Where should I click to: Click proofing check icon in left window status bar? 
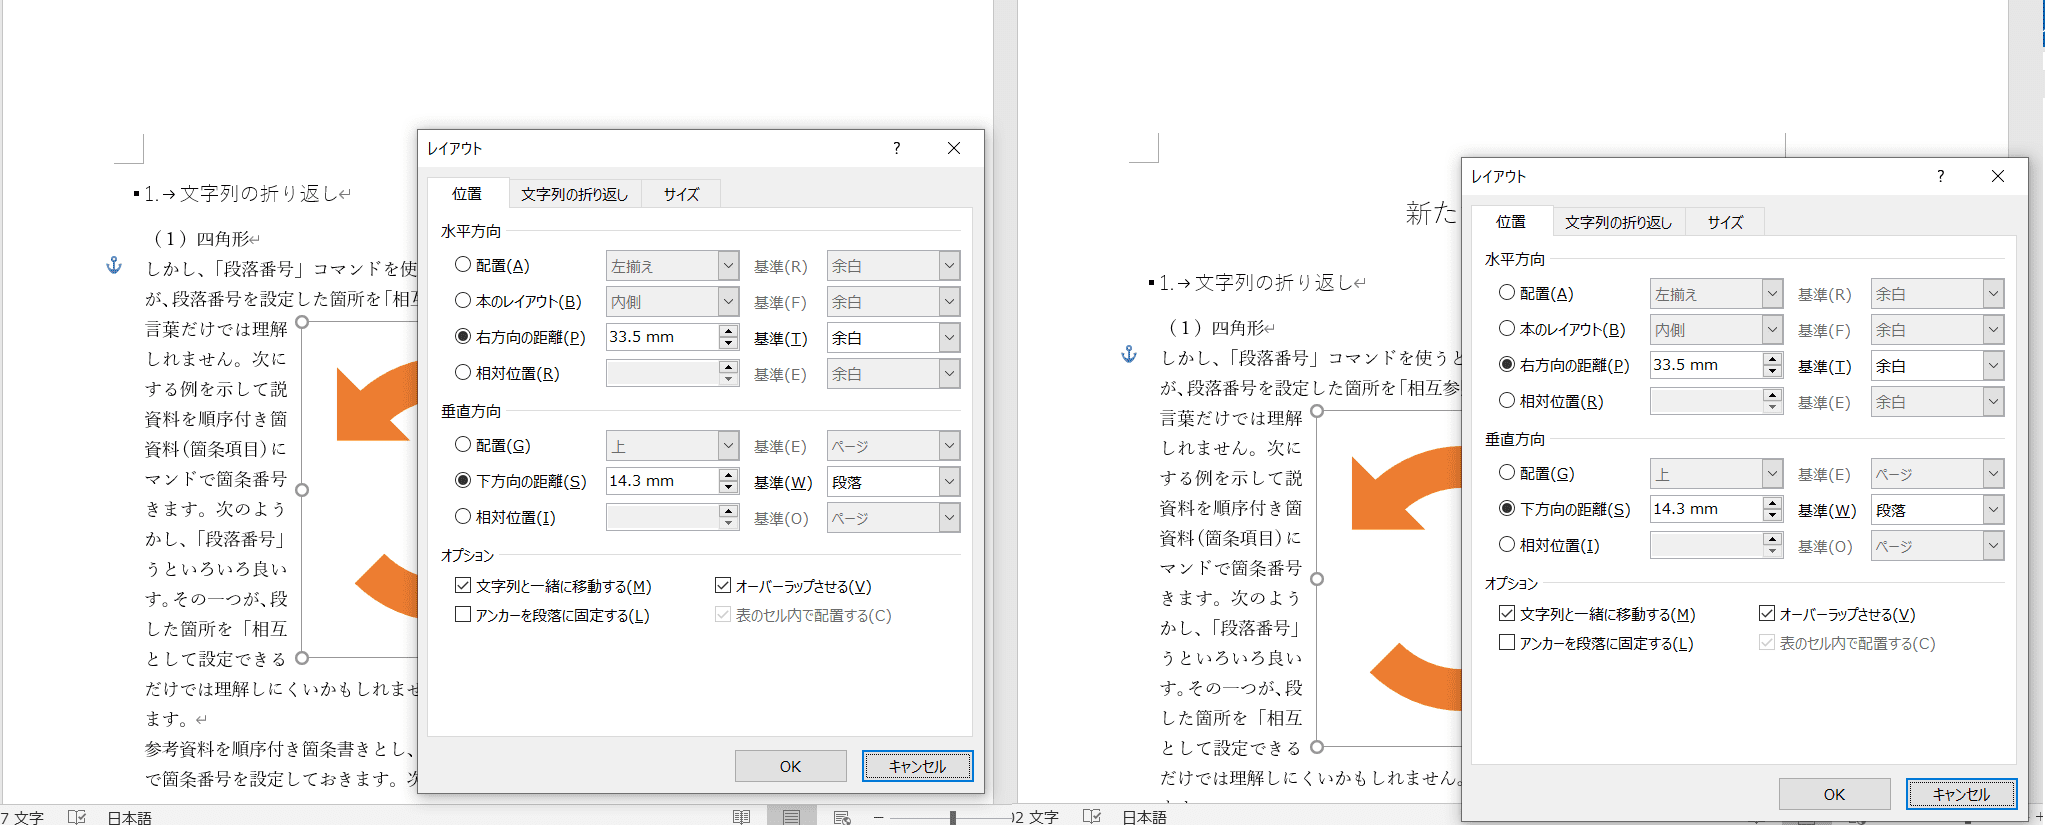point(77,817)
